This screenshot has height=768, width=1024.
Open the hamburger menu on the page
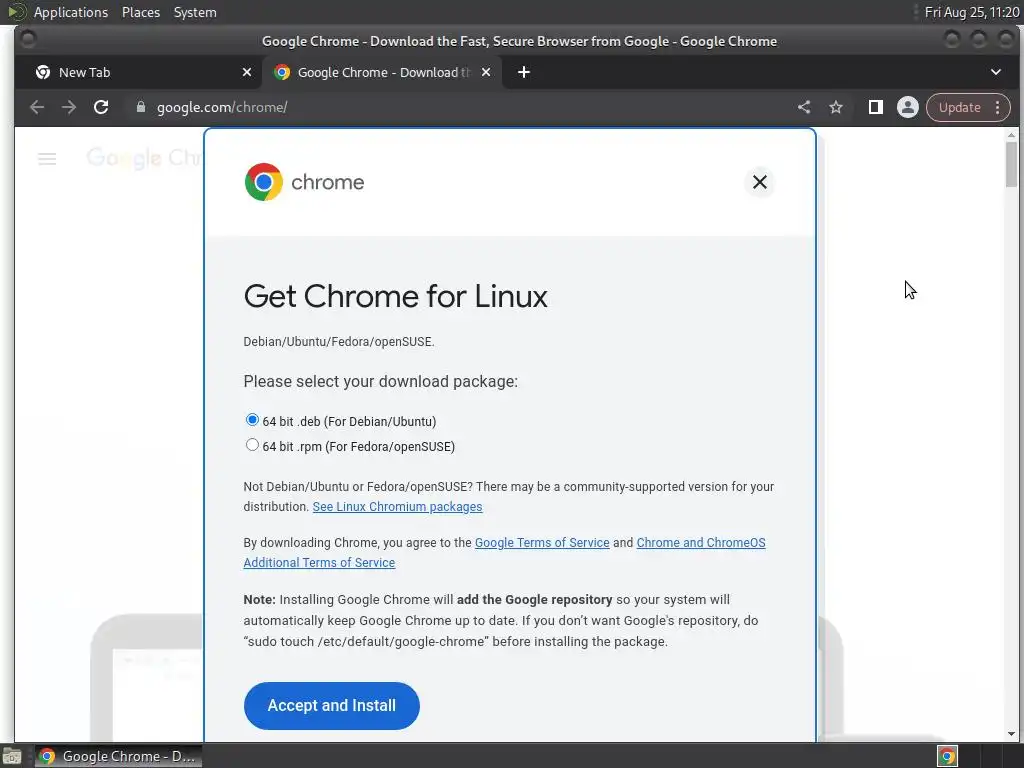[47, 159]
